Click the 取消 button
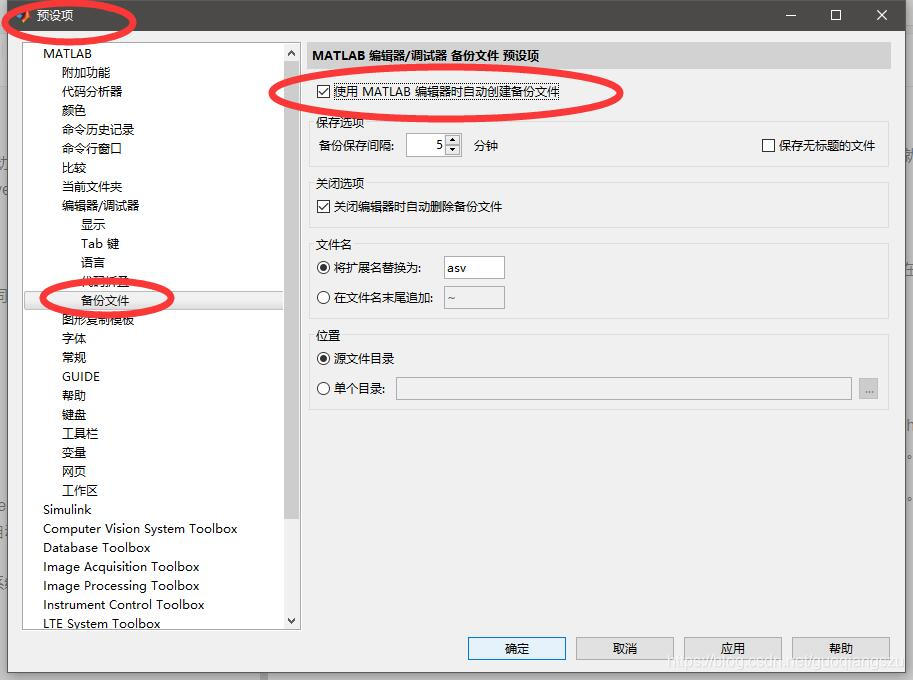The image size is (913, 680). 625,649
